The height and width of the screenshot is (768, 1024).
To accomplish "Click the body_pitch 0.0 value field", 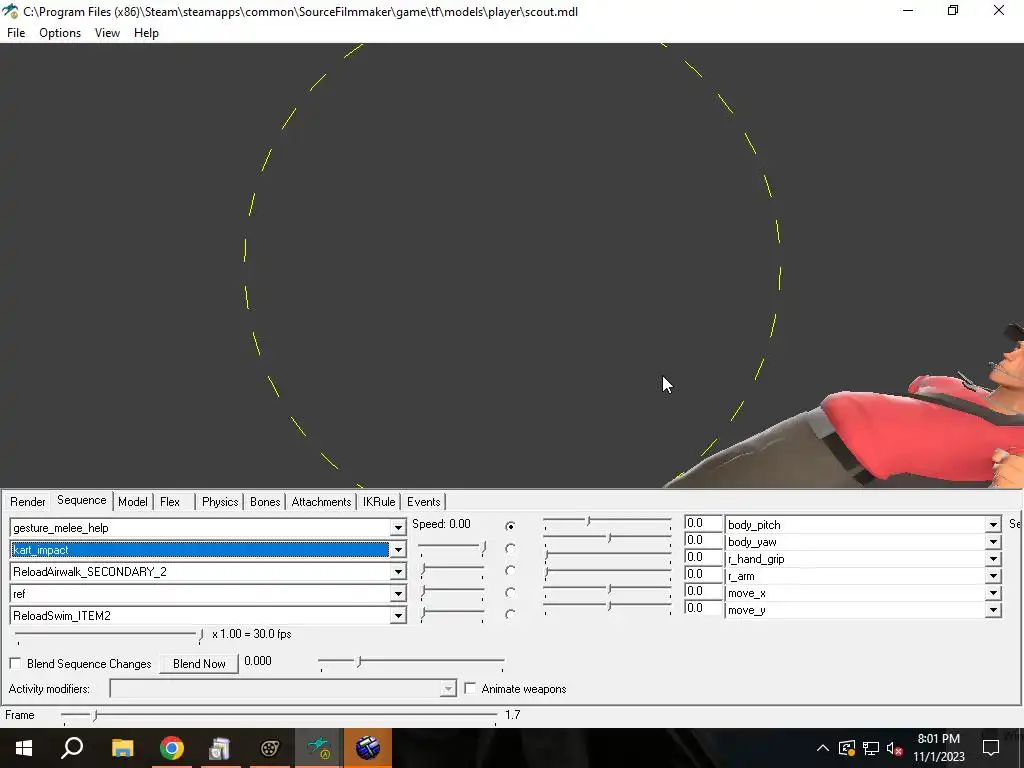I will (703, 523).
